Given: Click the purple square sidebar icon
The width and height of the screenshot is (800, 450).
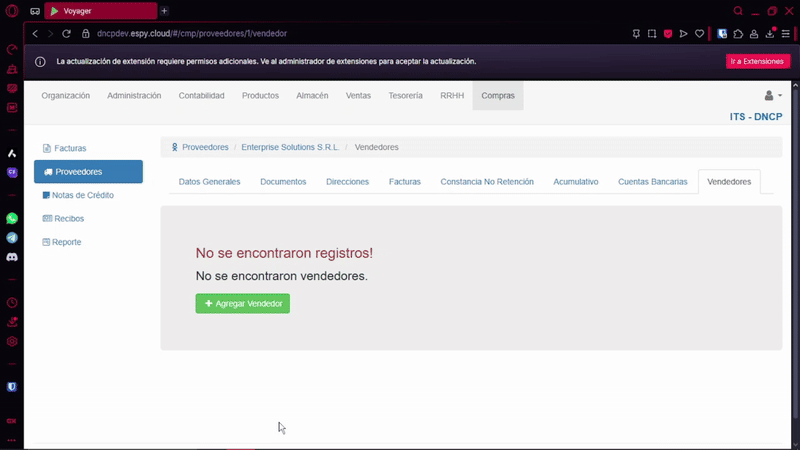Looking at the screenshot, I should [12, 172].
